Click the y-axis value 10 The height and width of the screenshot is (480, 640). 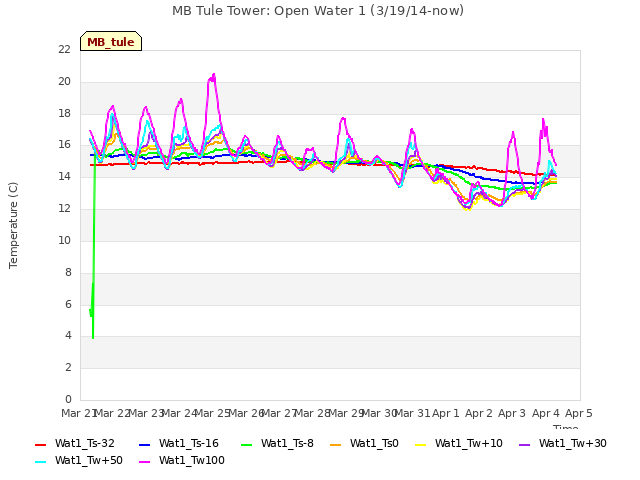[64, 240]
